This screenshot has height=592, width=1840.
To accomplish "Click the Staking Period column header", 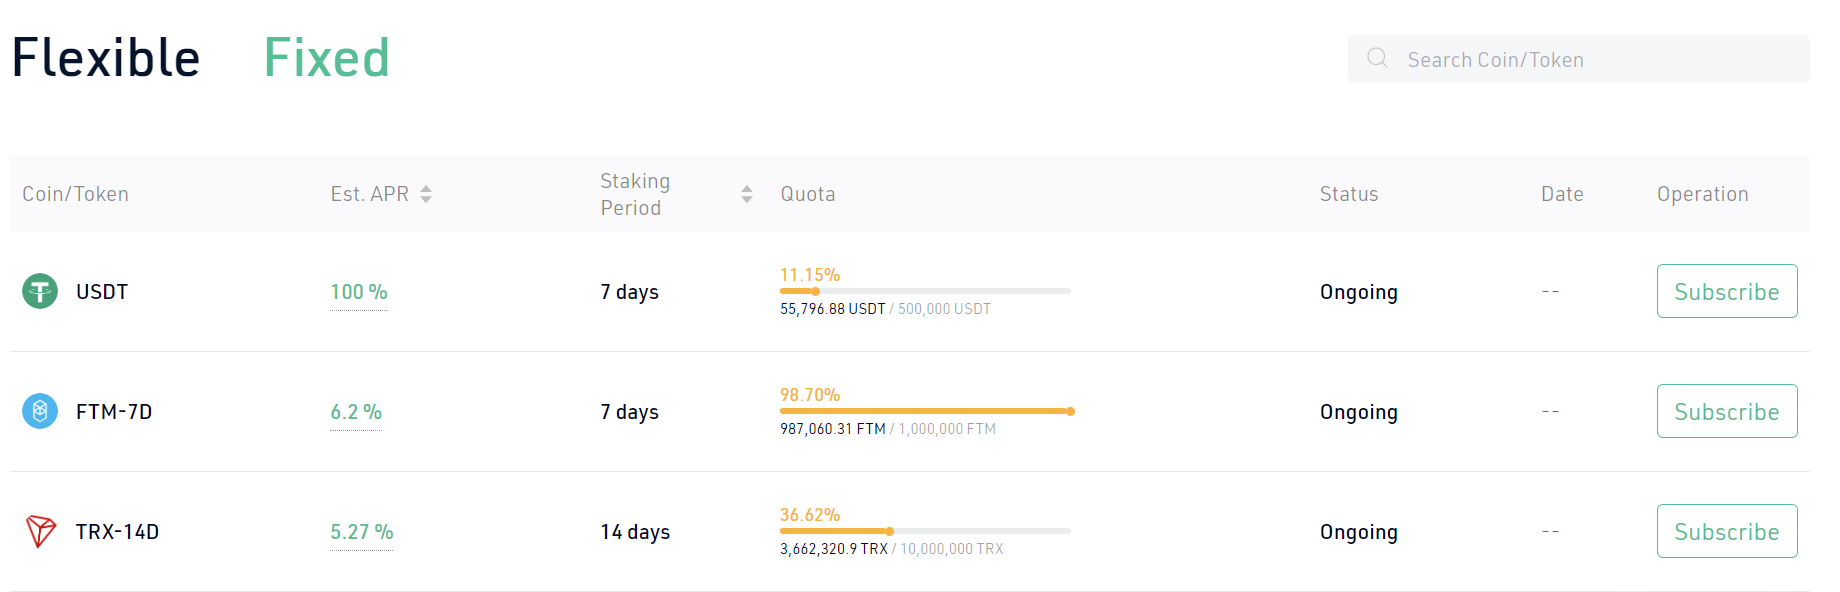I will pos(635,194).
